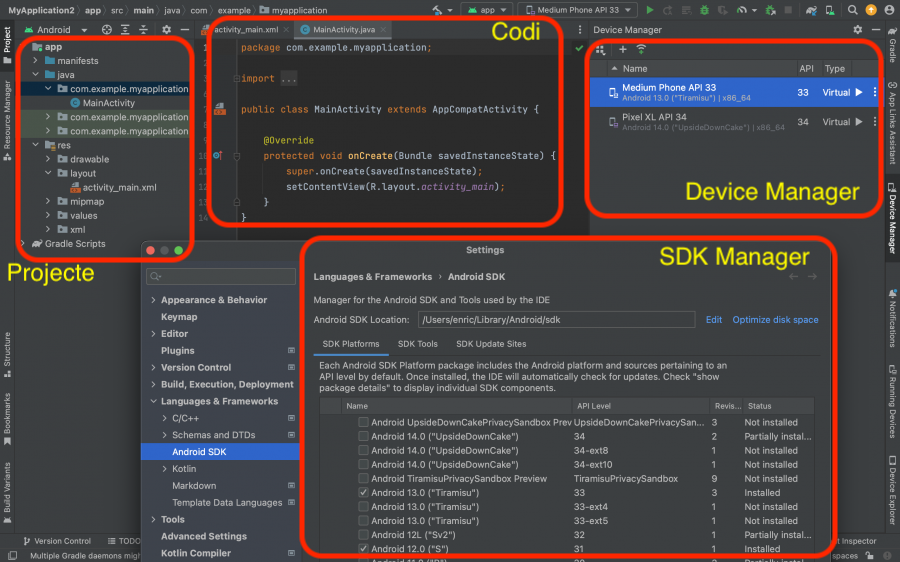Open MainActivity in the project tree
Viewport: 900px width, 562px height.
108,103
